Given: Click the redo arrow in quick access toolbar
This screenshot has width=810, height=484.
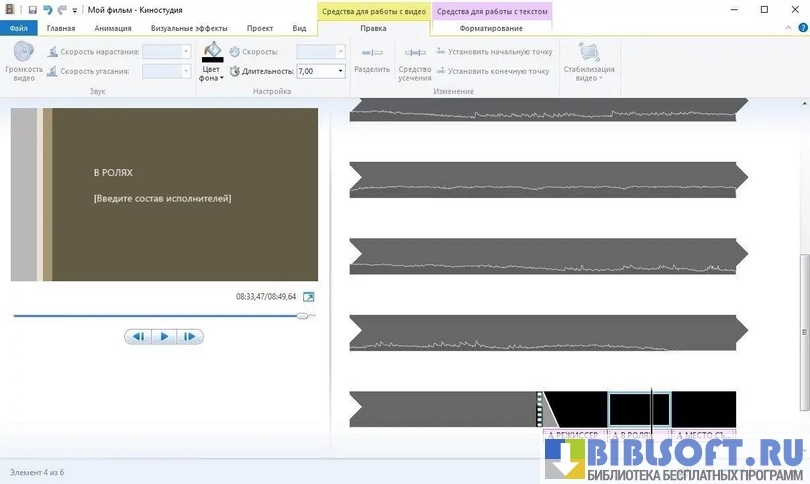Looking at the screenshot, I should [61, 9].
